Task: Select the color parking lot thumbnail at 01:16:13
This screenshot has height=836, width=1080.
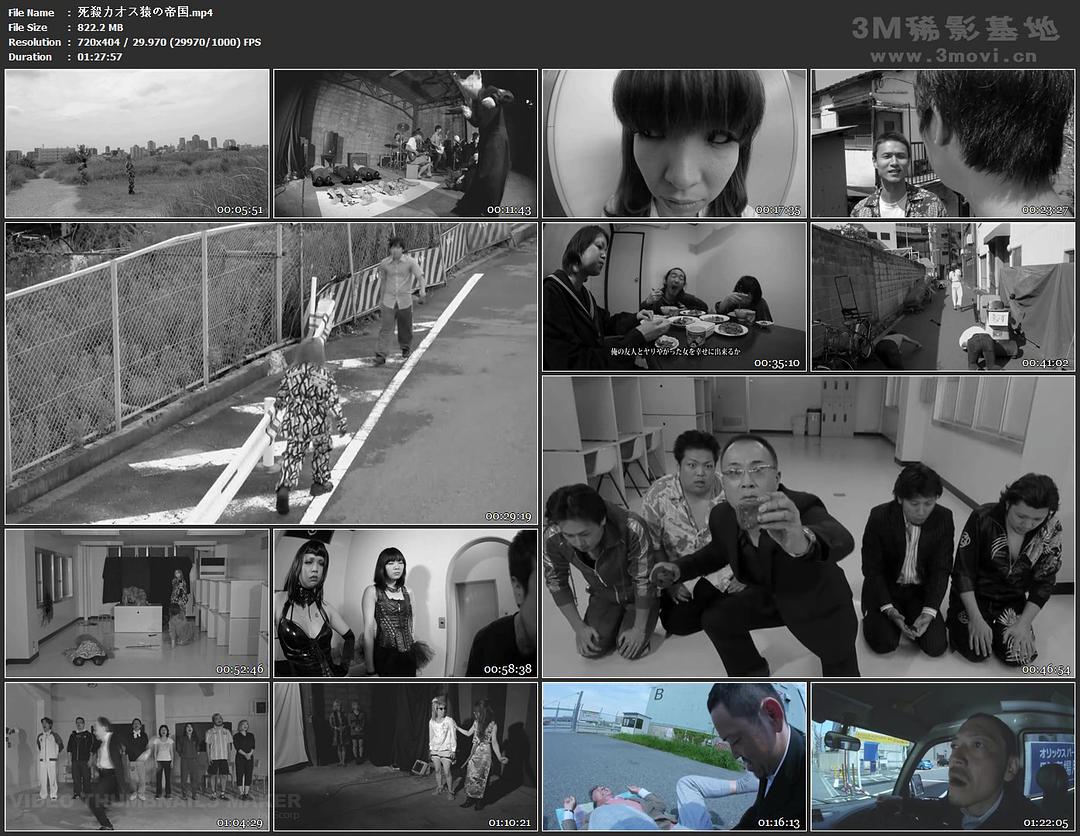Action: click(674, 756)
